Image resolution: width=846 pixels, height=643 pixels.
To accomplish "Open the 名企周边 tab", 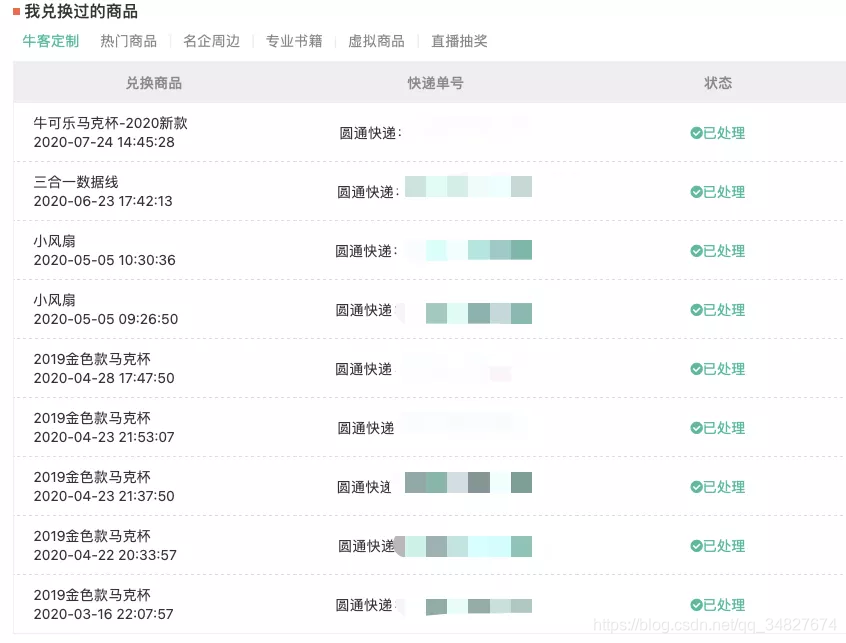I will point(212,41).
